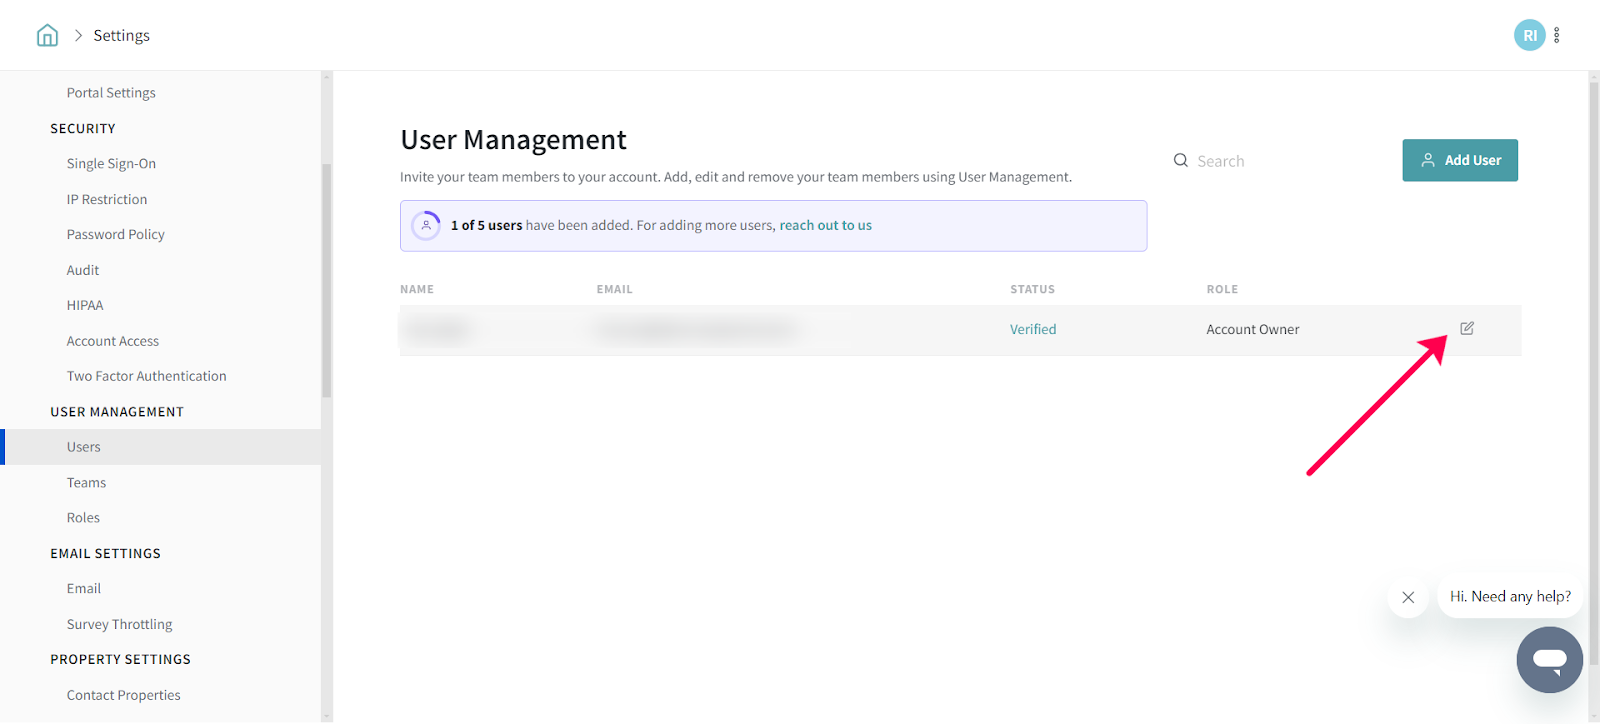The height and width of the screenshot is (724, 1600).
Task: Click the search magnifier icon
Action: pyautogui.click(x=1181, y=161)
